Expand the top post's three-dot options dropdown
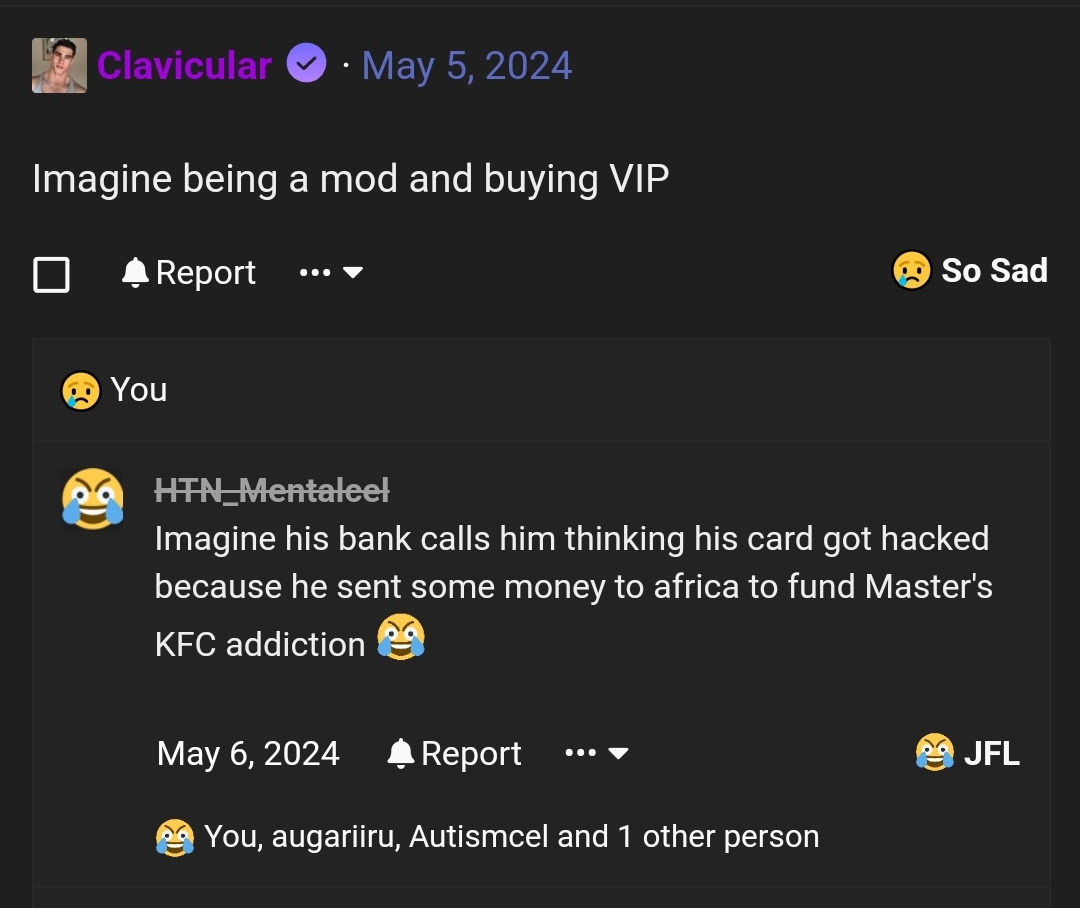The width and height of the screenshot is (1080, 908). point(330,272)
